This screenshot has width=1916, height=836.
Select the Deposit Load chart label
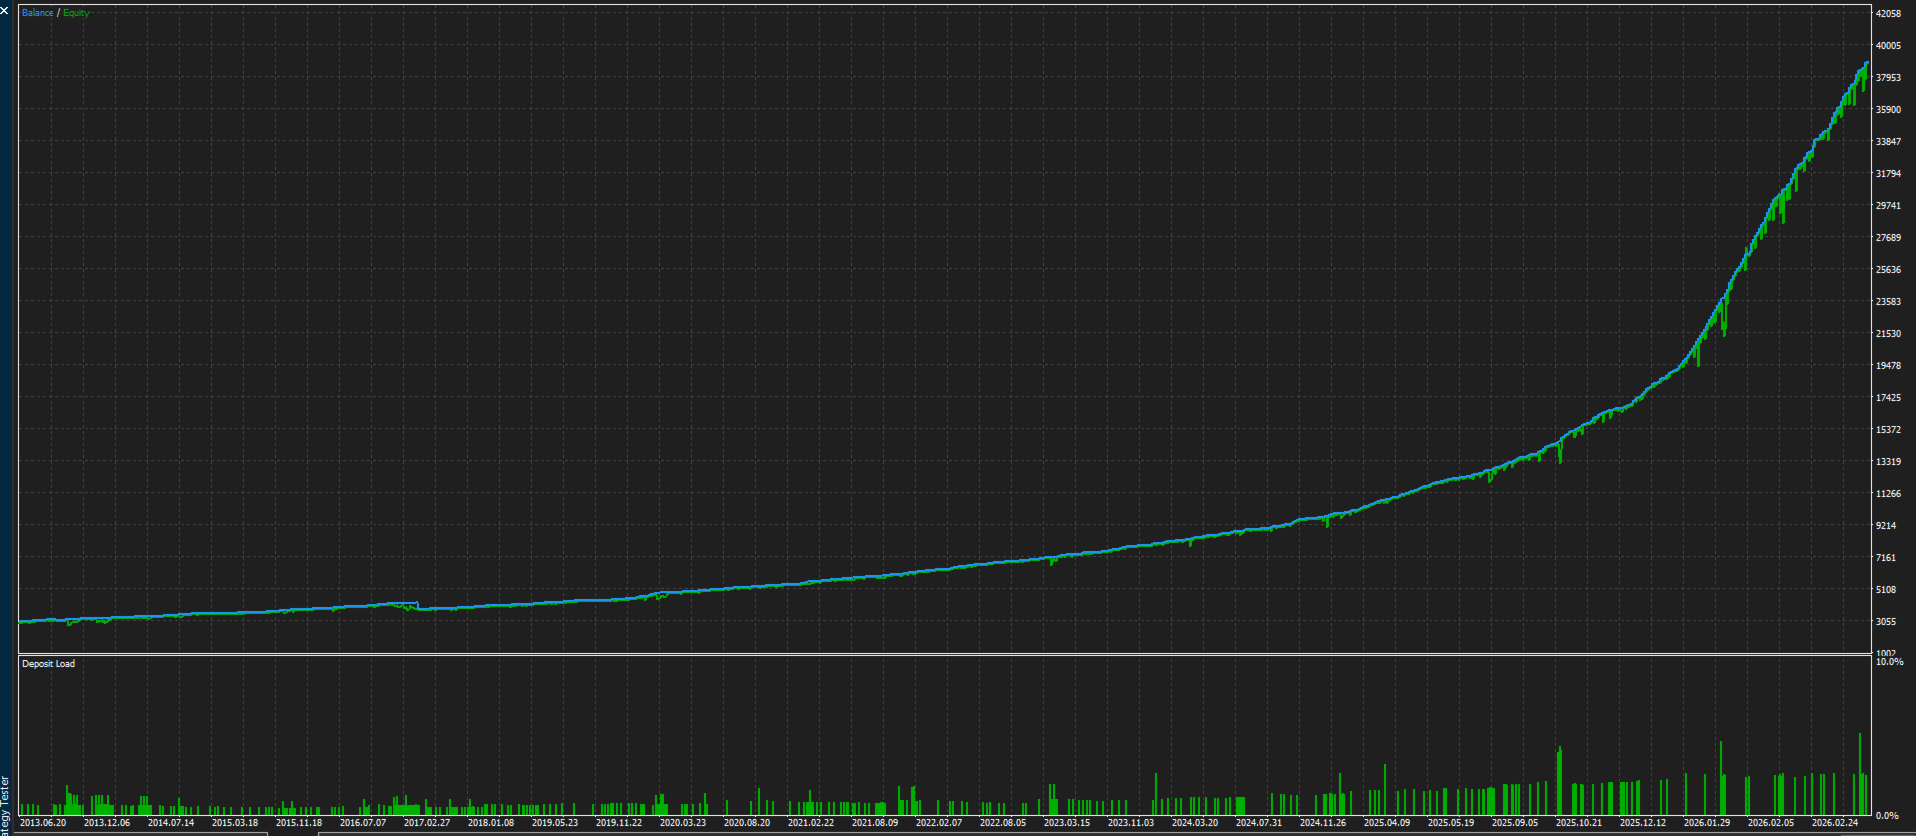pyautogui.click(x=48, y=664)
